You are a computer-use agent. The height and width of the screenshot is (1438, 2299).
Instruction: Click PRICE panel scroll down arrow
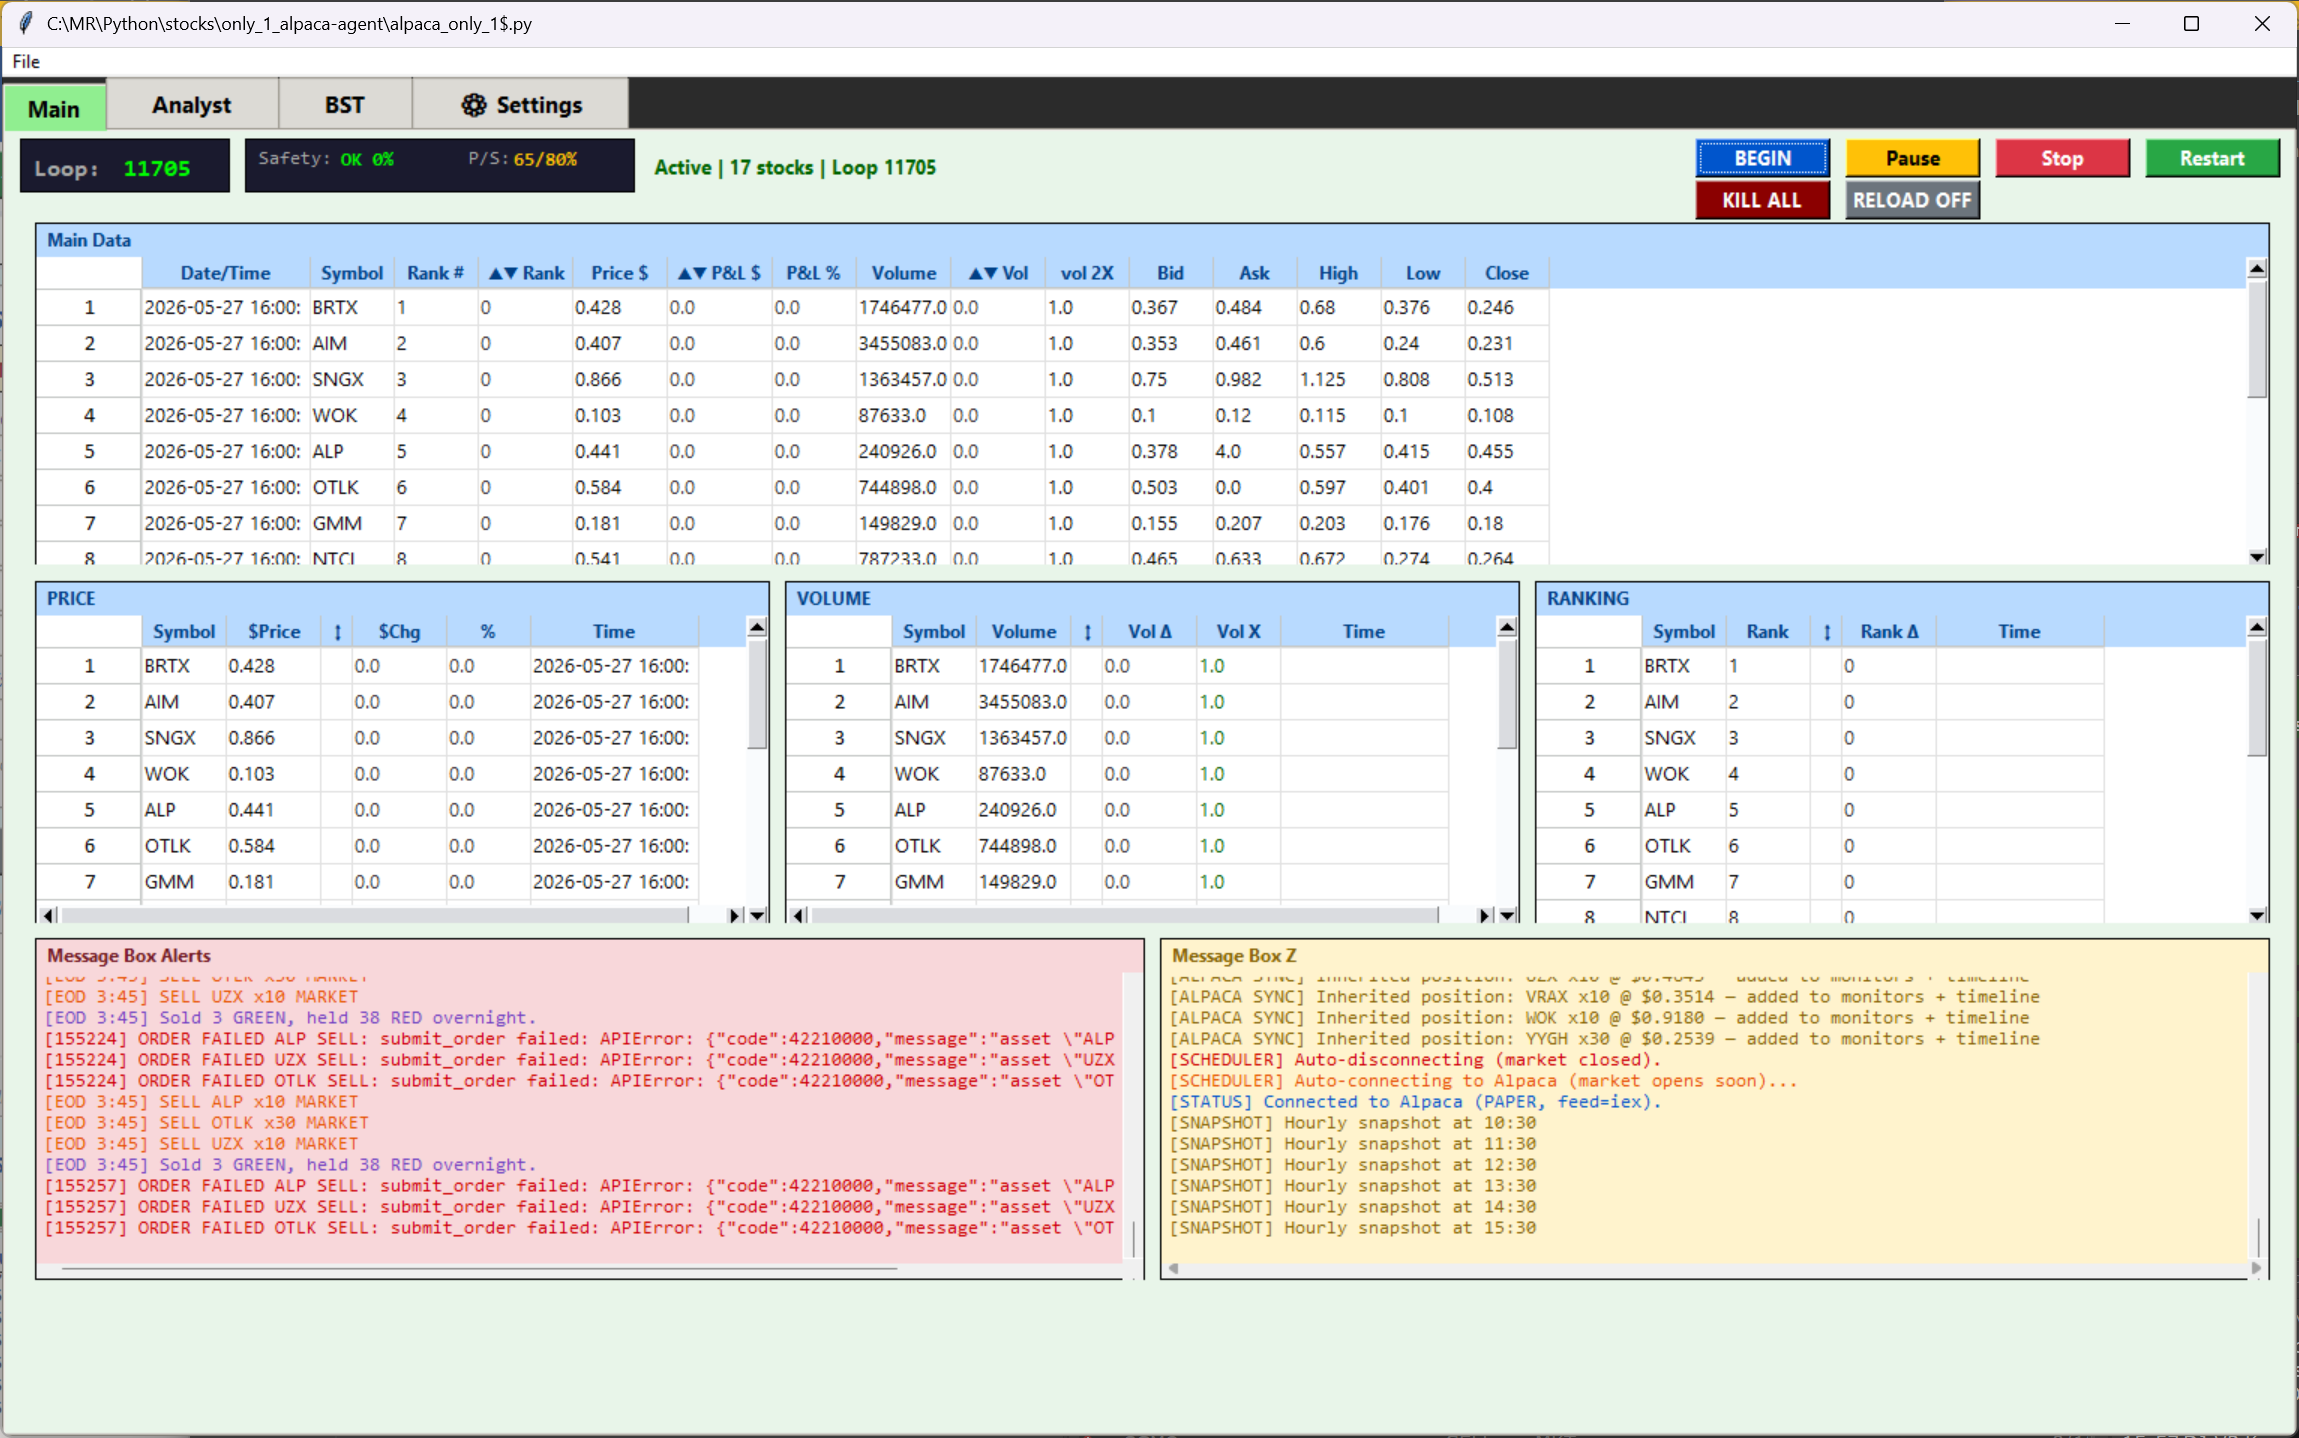coord(757,914)
